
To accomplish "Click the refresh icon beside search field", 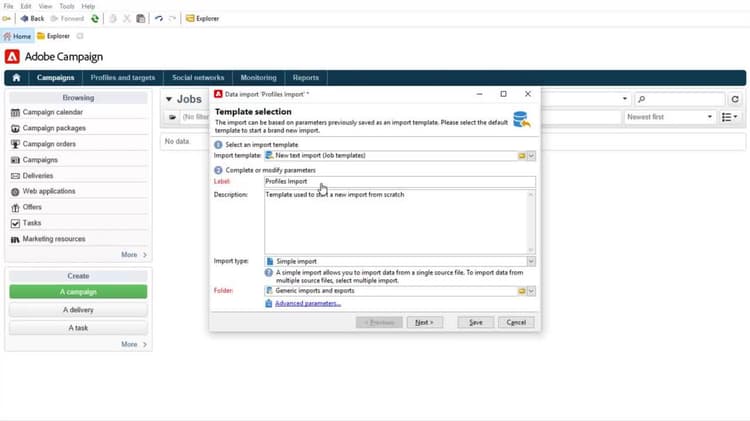I will point(735,99).
